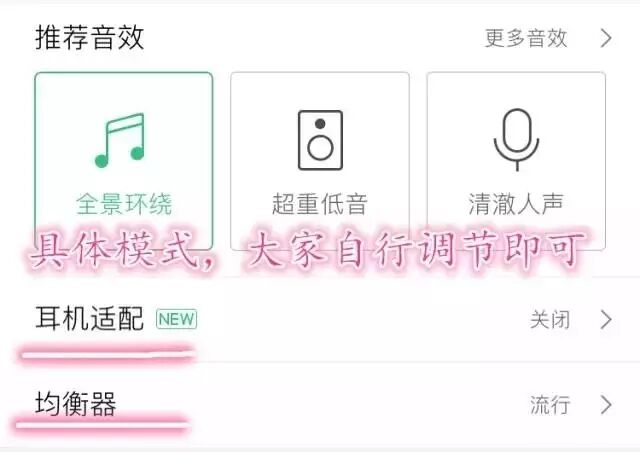This screenshot has width=640, height=452.
Task: Tap the microphone icon for clear vocals
Action: tap(516, 140)
